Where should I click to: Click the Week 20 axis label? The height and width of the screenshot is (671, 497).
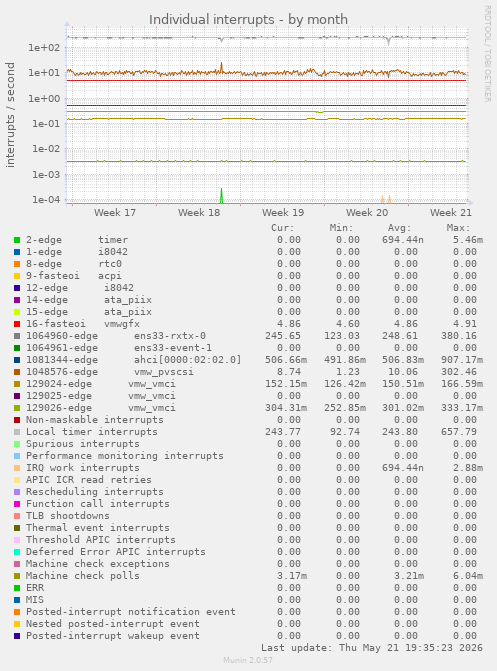click(367, 213)
